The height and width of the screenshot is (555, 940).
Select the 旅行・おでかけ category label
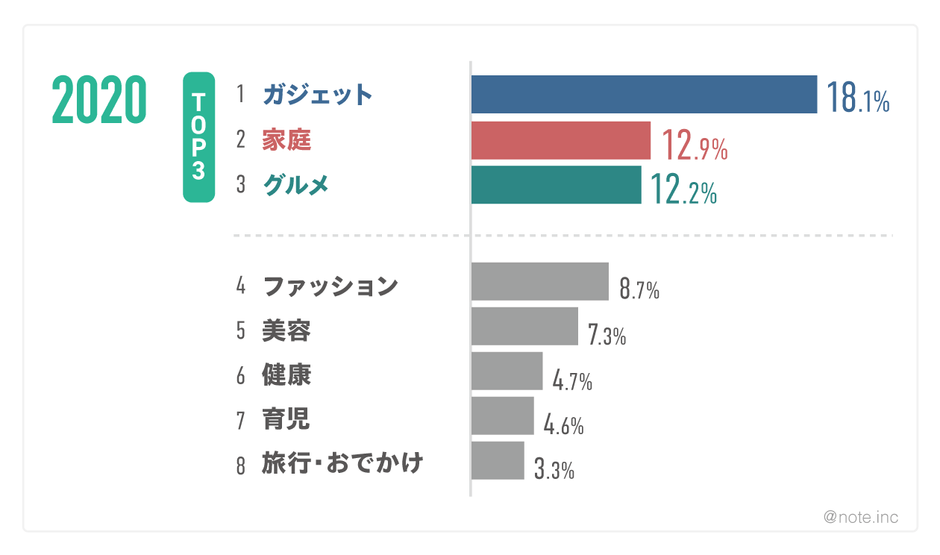[343, 463]
